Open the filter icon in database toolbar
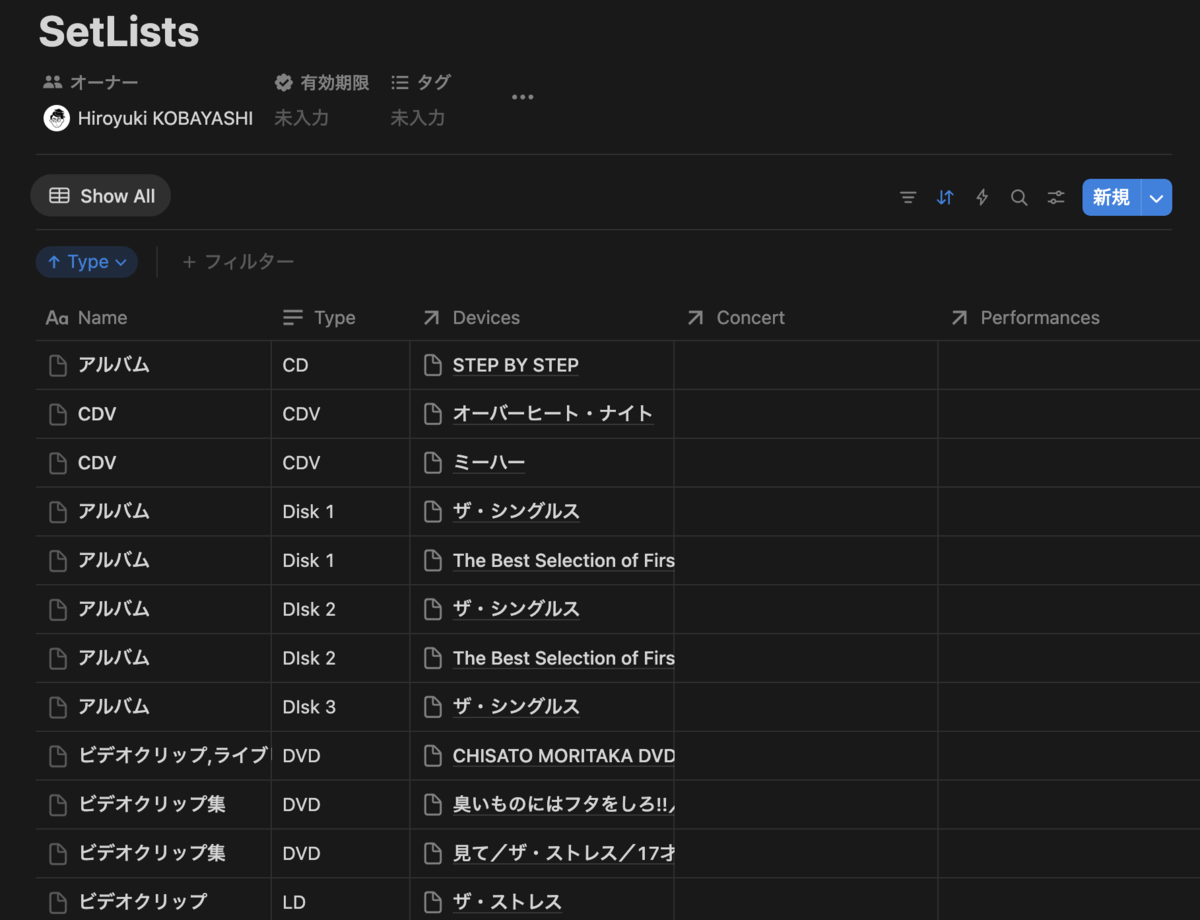The height and width of the screenshot is (920, 1200). point(908,198)
